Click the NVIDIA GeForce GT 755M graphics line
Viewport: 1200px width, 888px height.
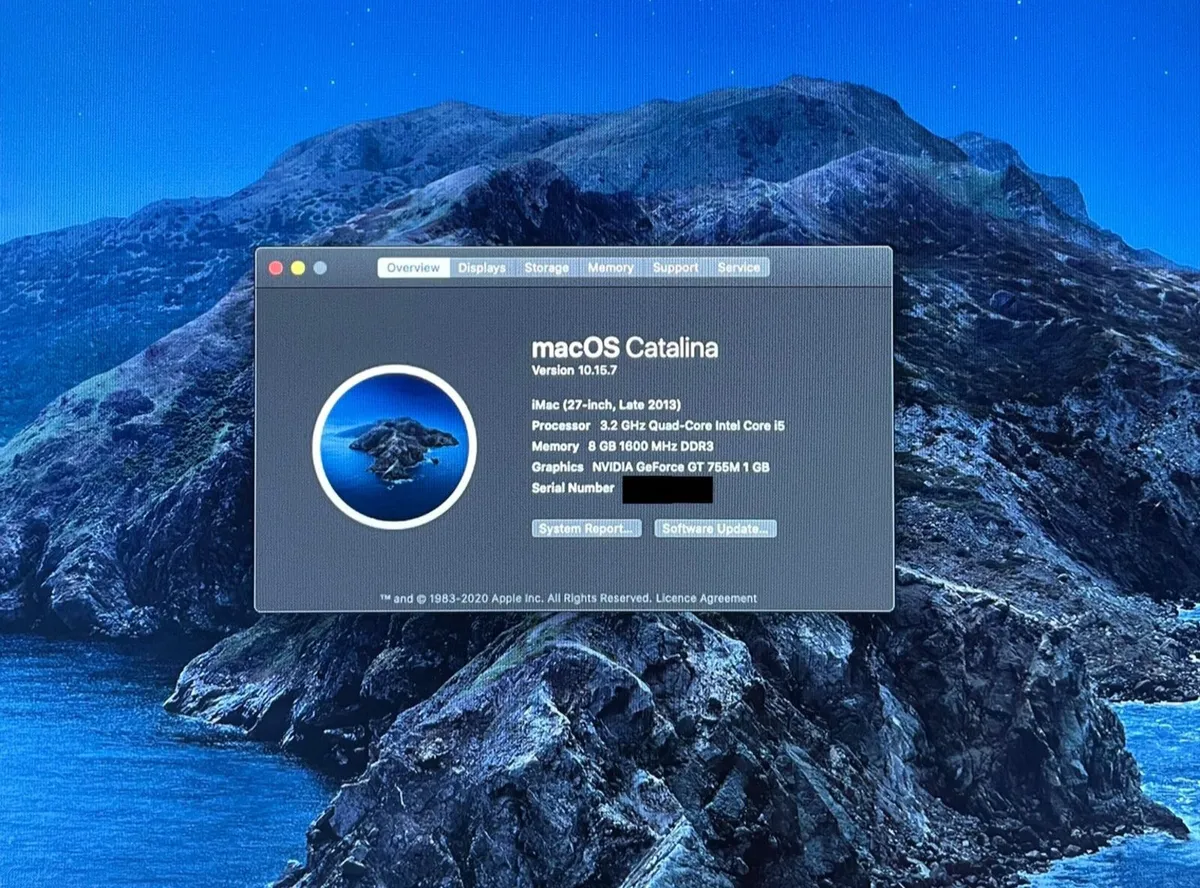click(651, 467)
